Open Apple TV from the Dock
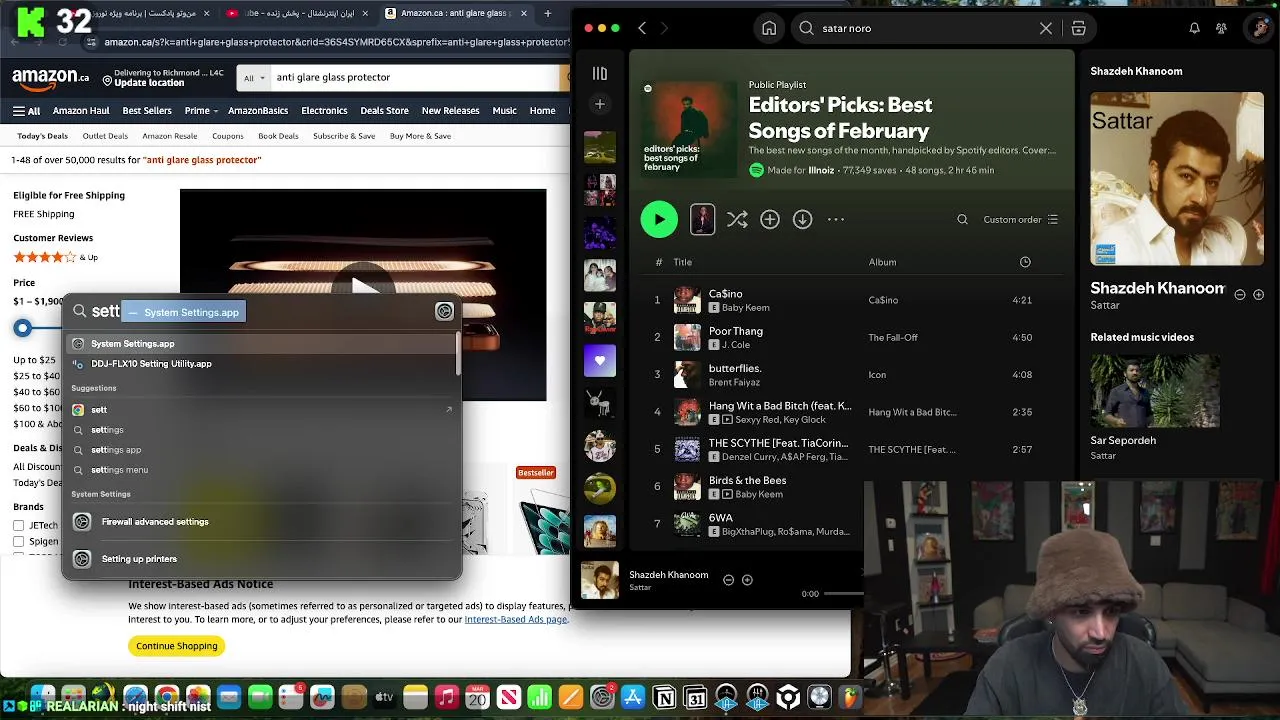1280x720 pixels. point(384,697)
